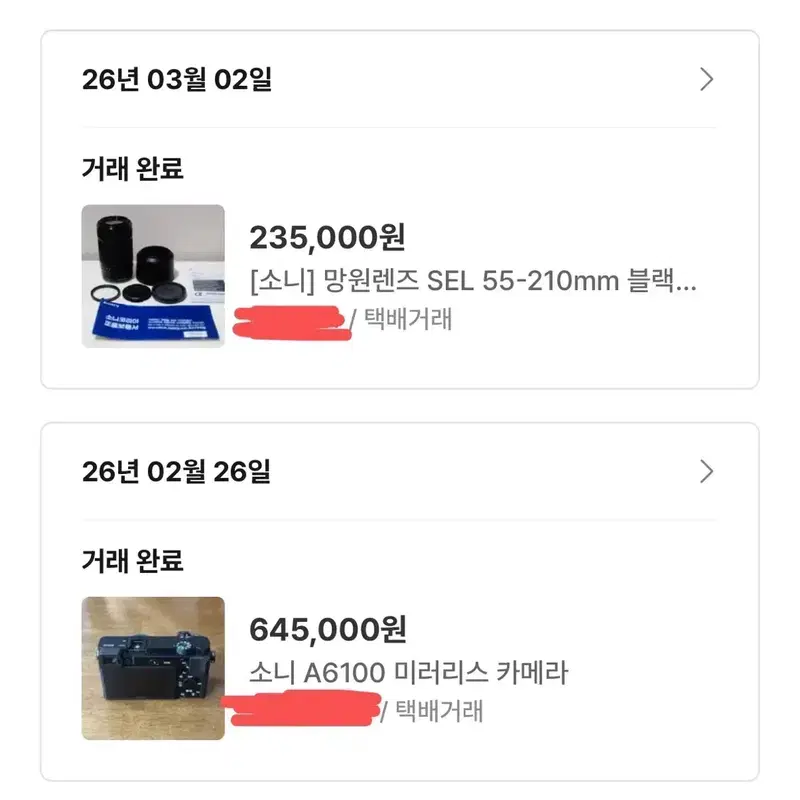Screen dimensions: 800x800
Task: Click the redacted seller name on lens order
Action: (x=291, y=322)
